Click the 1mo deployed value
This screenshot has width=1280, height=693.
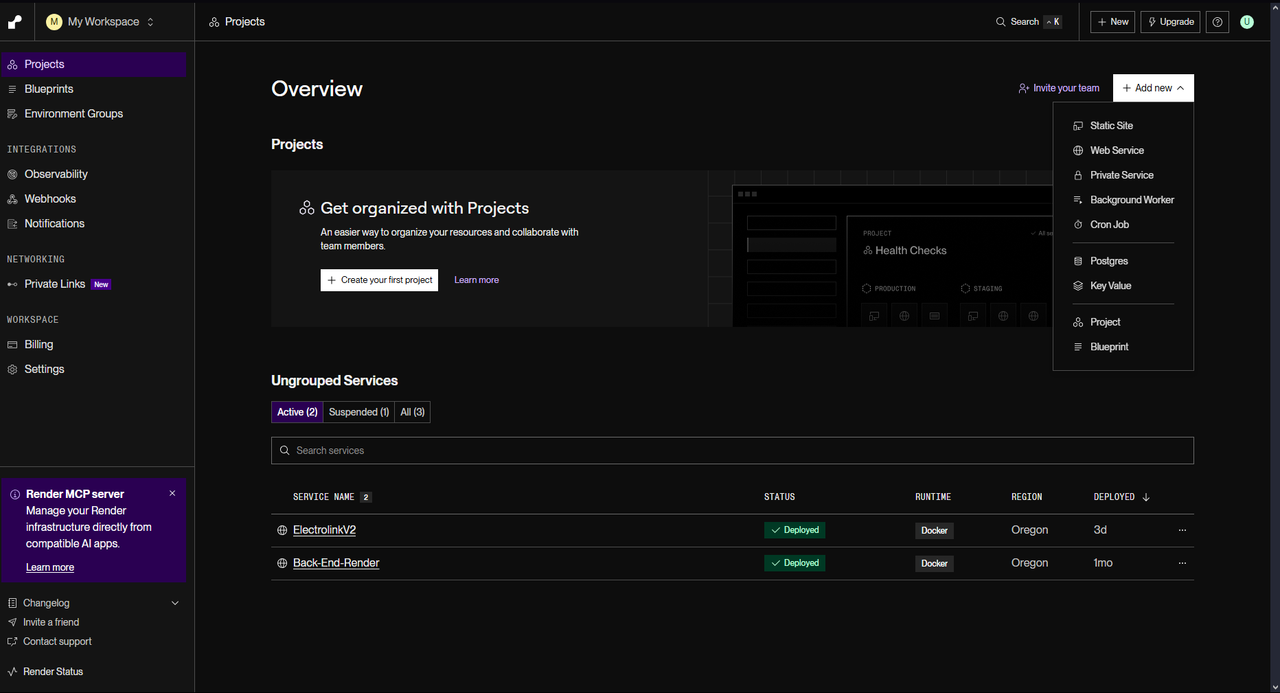point(1103,563)
